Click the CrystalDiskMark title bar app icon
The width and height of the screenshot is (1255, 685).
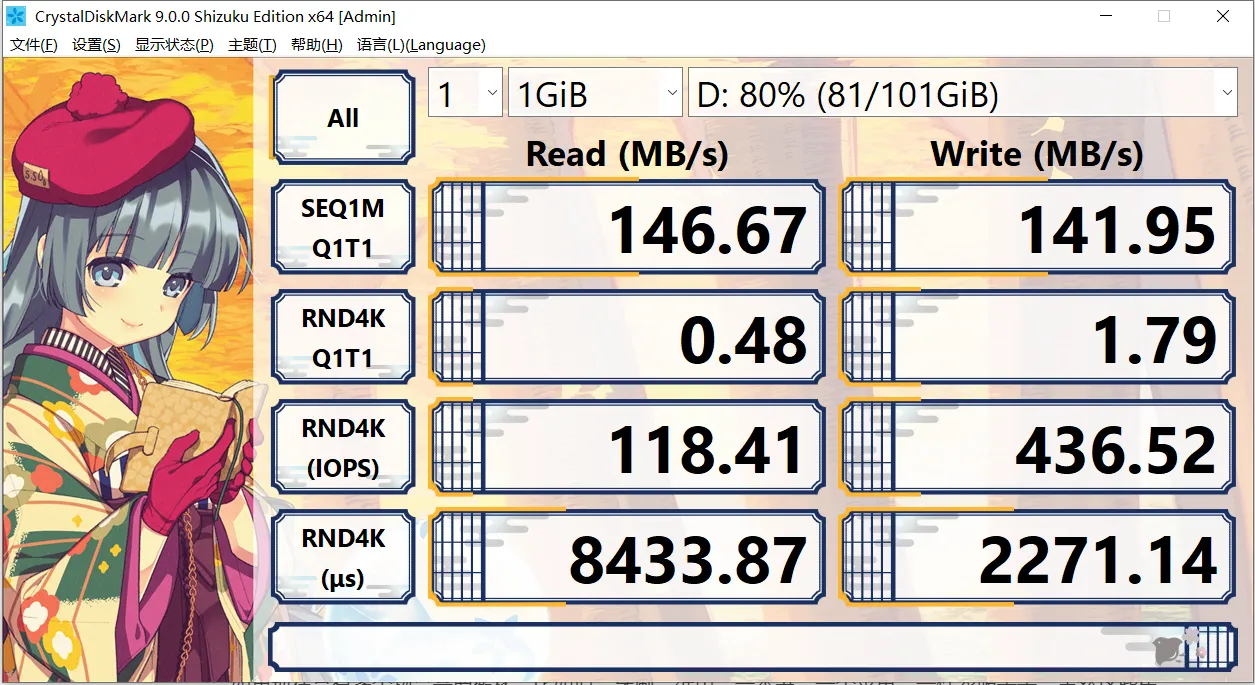coord(16,16)
